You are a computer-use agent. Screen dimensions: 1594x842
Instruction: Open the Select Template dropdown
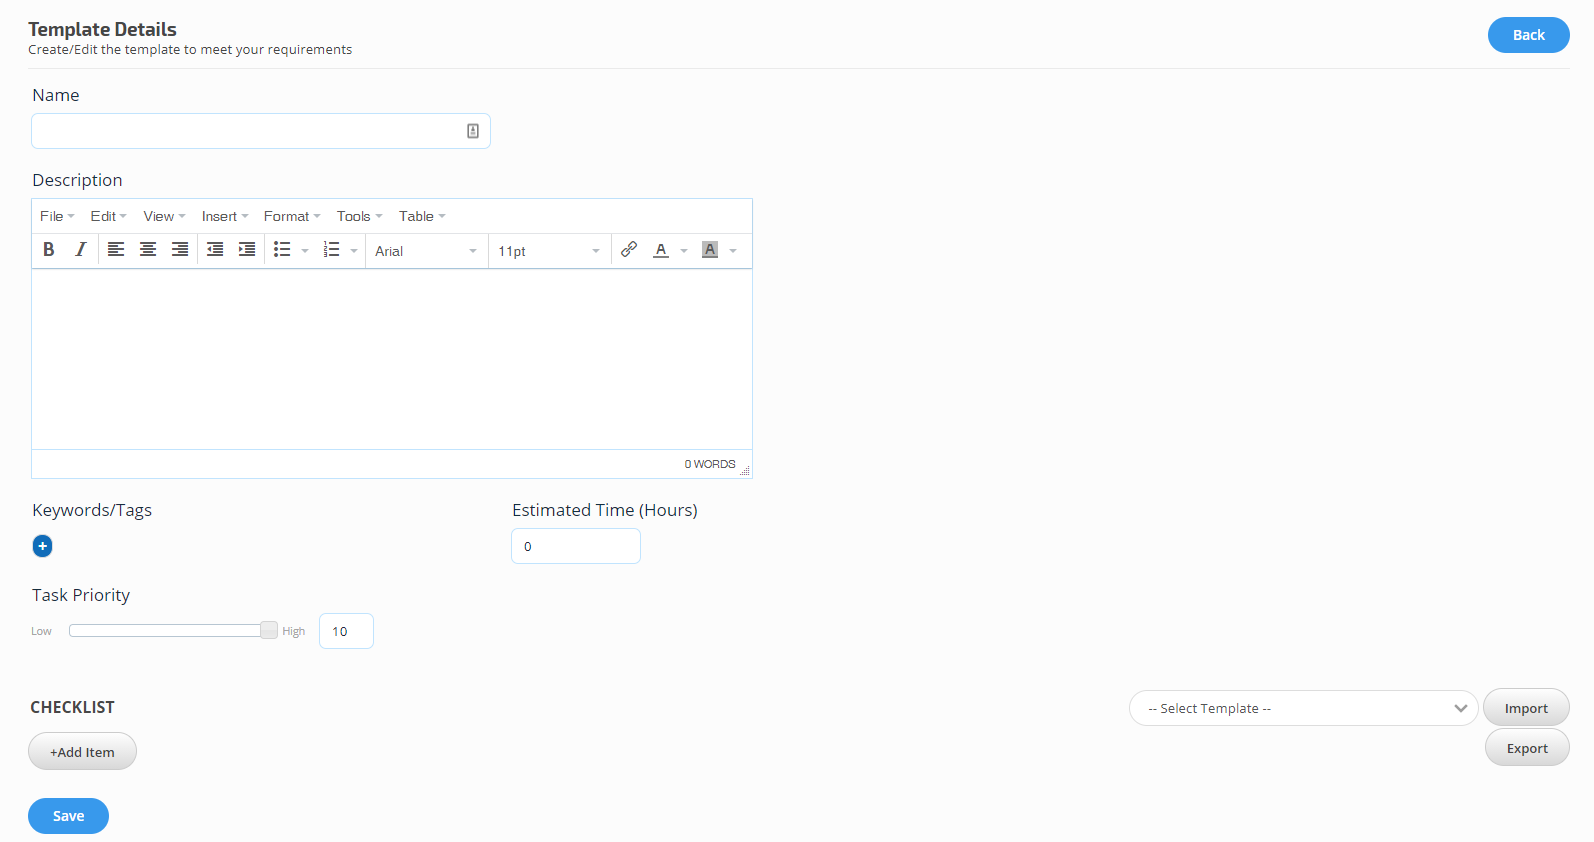1304,708
